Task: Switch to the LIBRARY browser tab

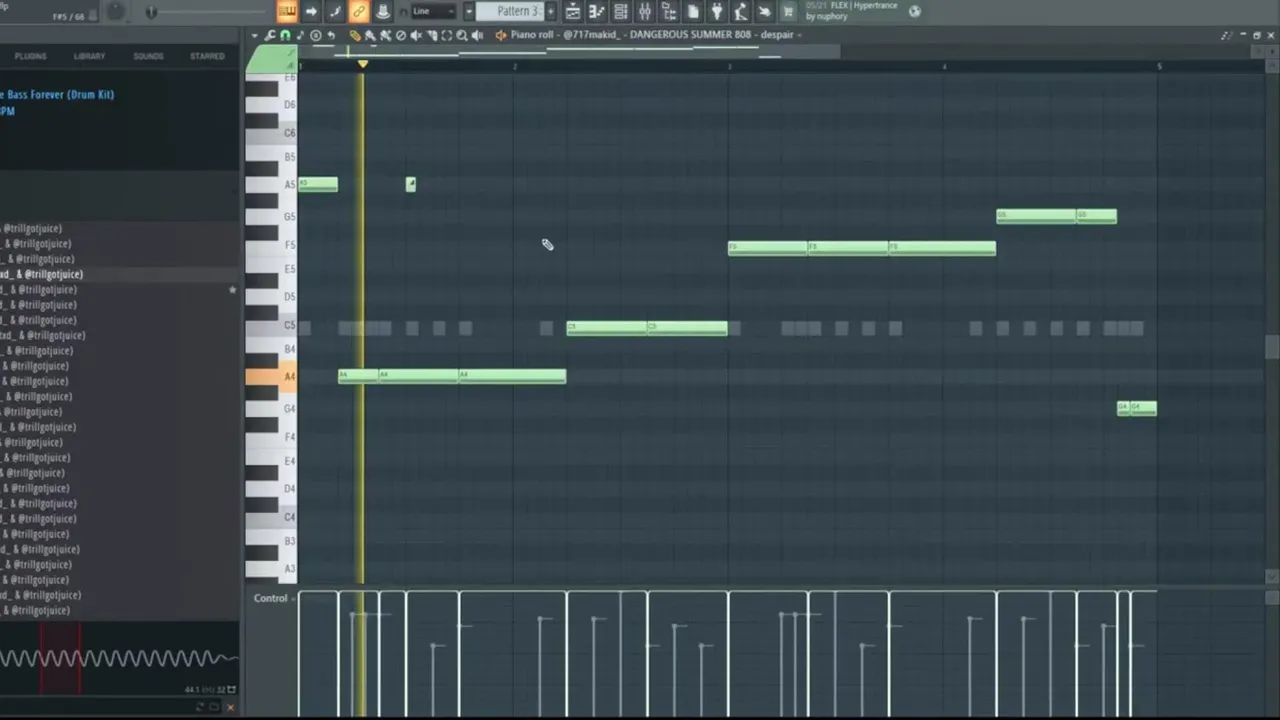Action: tap(89, 56)
